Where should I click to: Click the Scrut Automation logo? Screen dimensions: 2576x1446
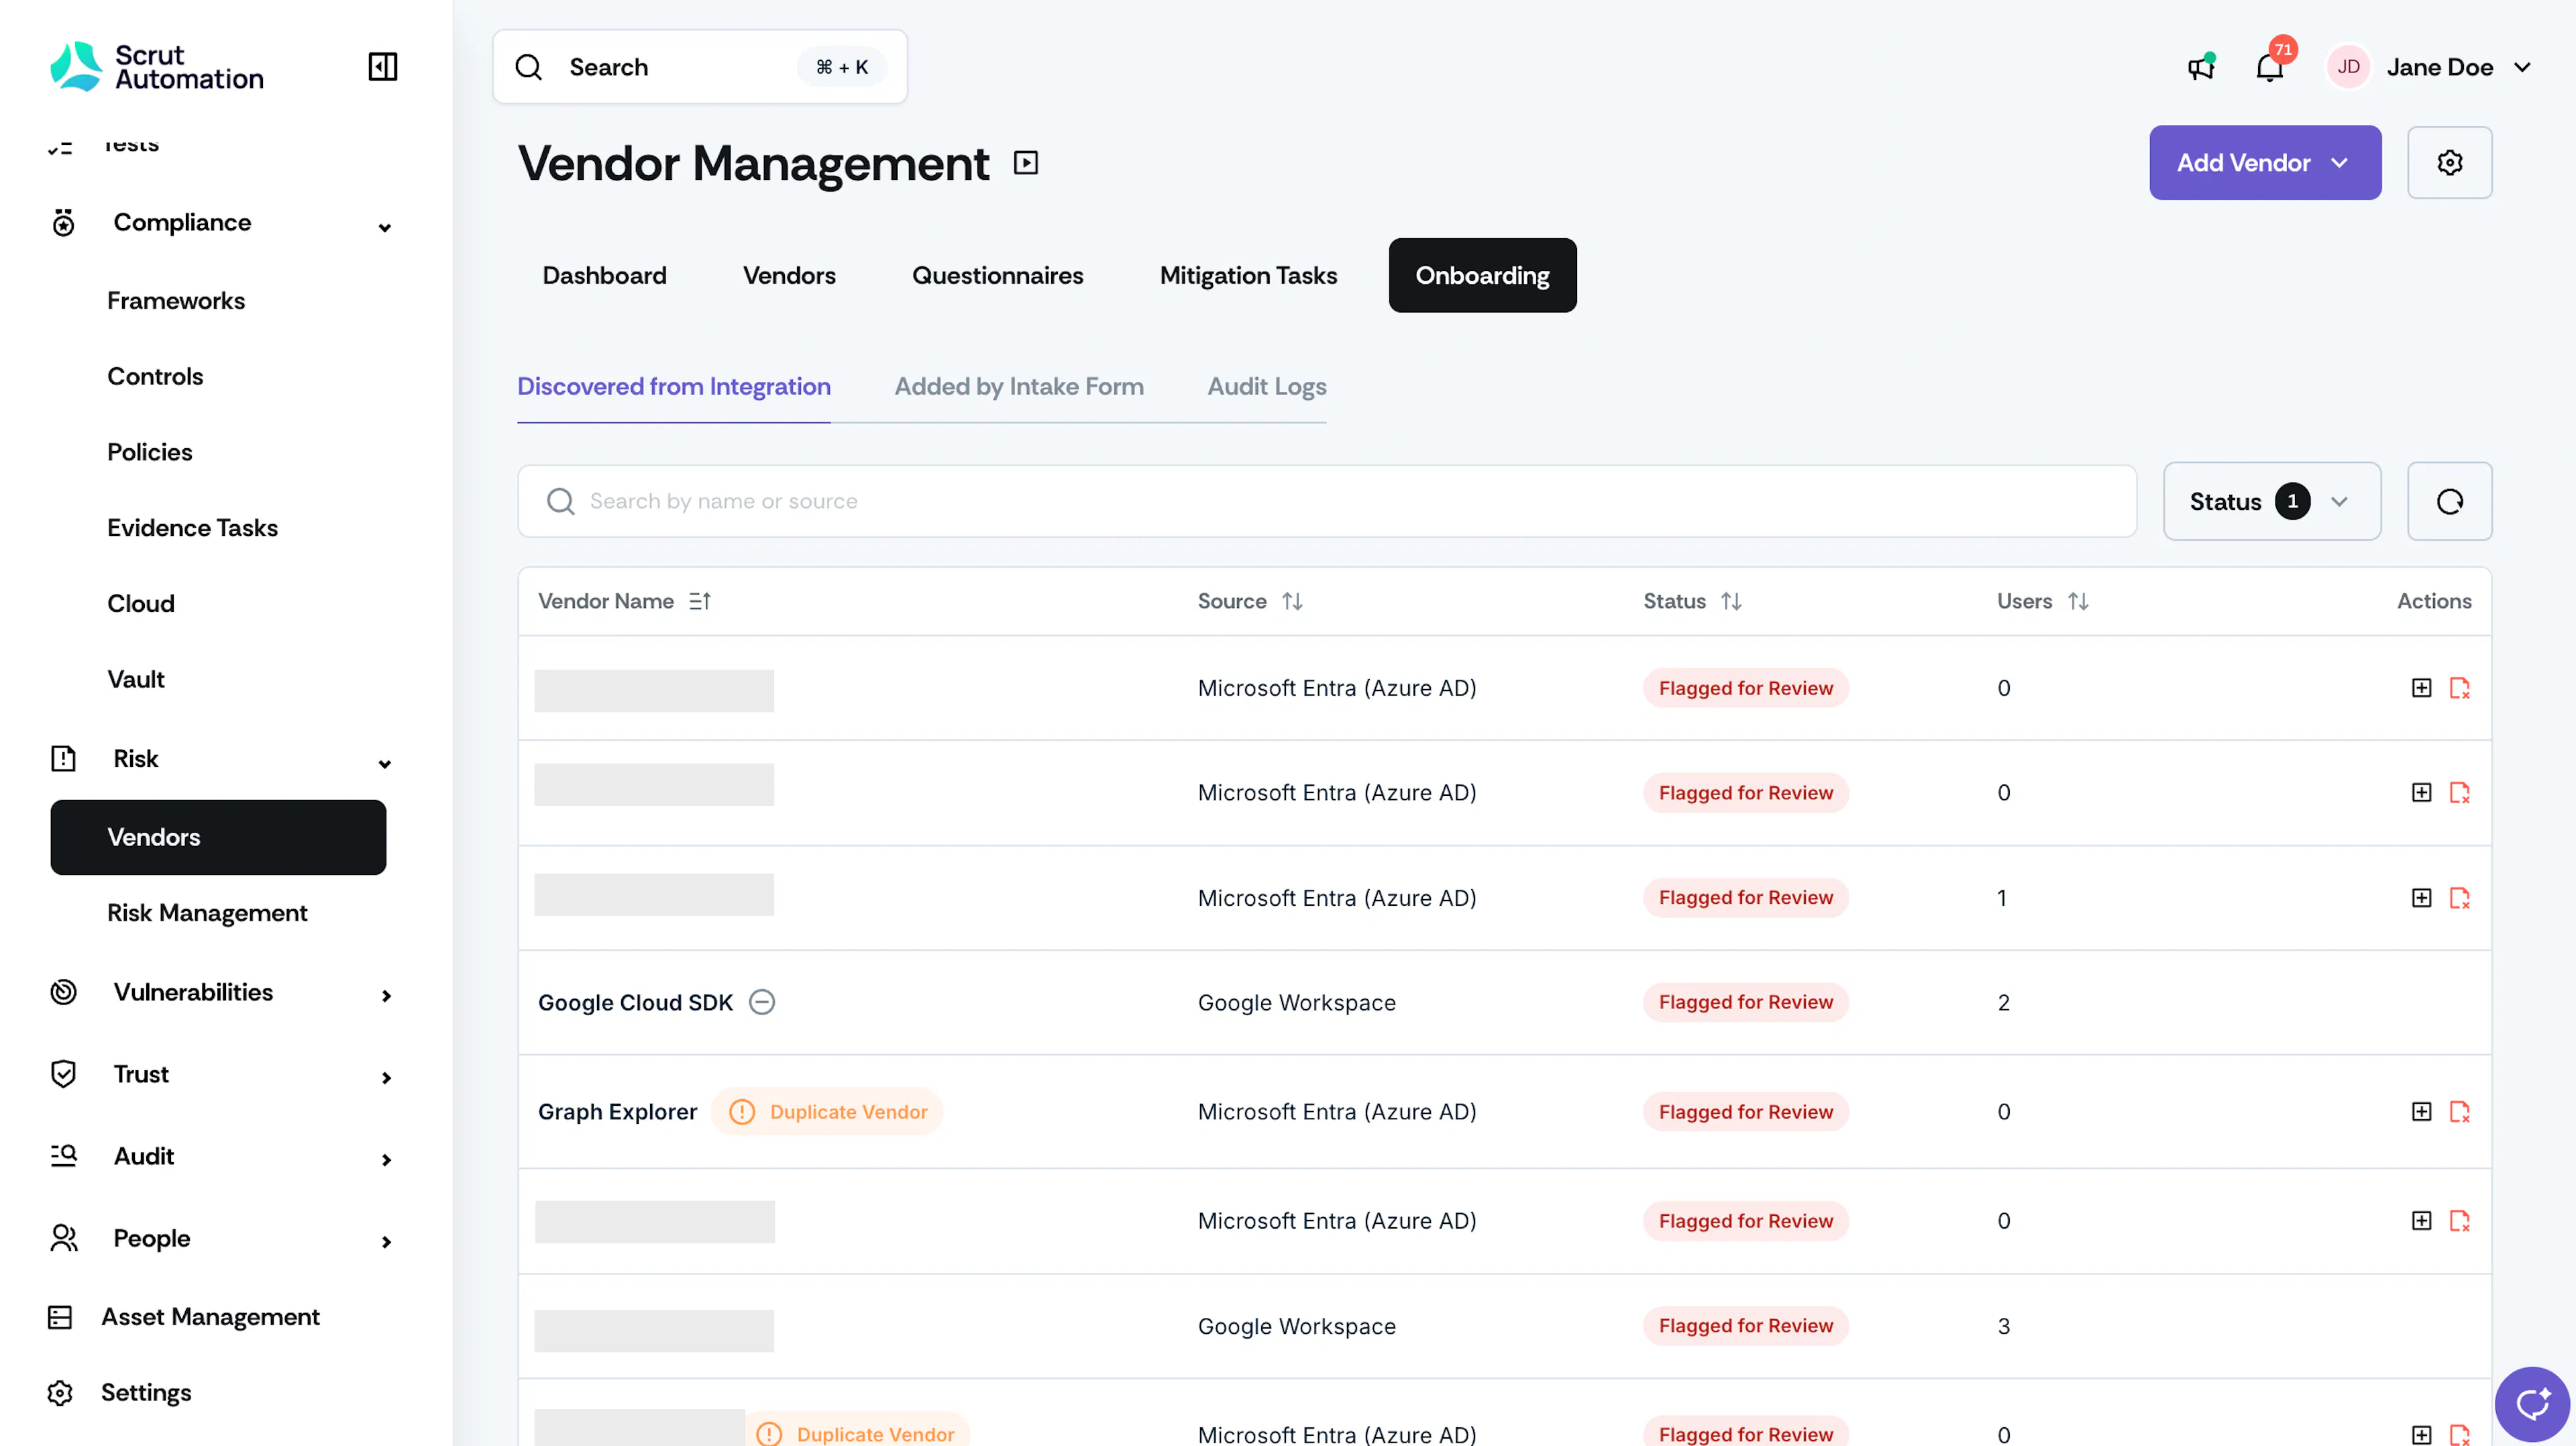(x=157, y=67)
